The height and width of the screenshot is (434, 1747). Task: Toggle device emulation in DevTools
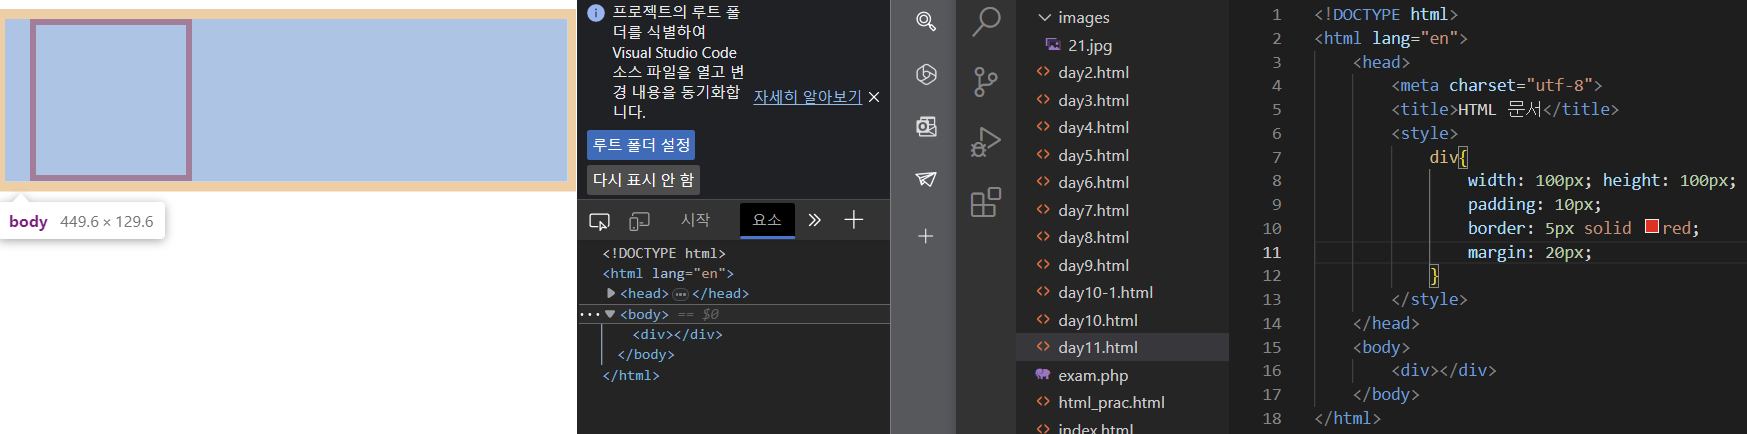coord(640,220)
